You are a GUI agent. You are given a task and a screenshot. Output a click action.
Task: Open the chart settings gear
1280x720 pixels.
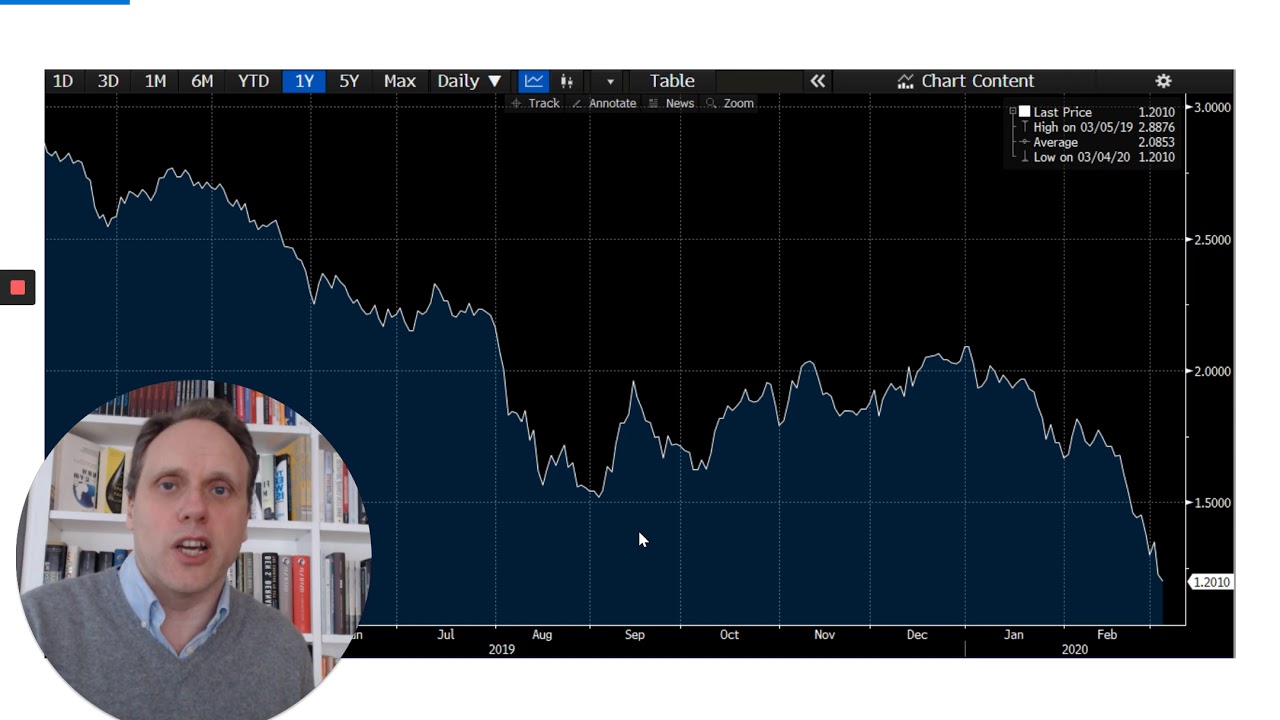coord(1163,81)
